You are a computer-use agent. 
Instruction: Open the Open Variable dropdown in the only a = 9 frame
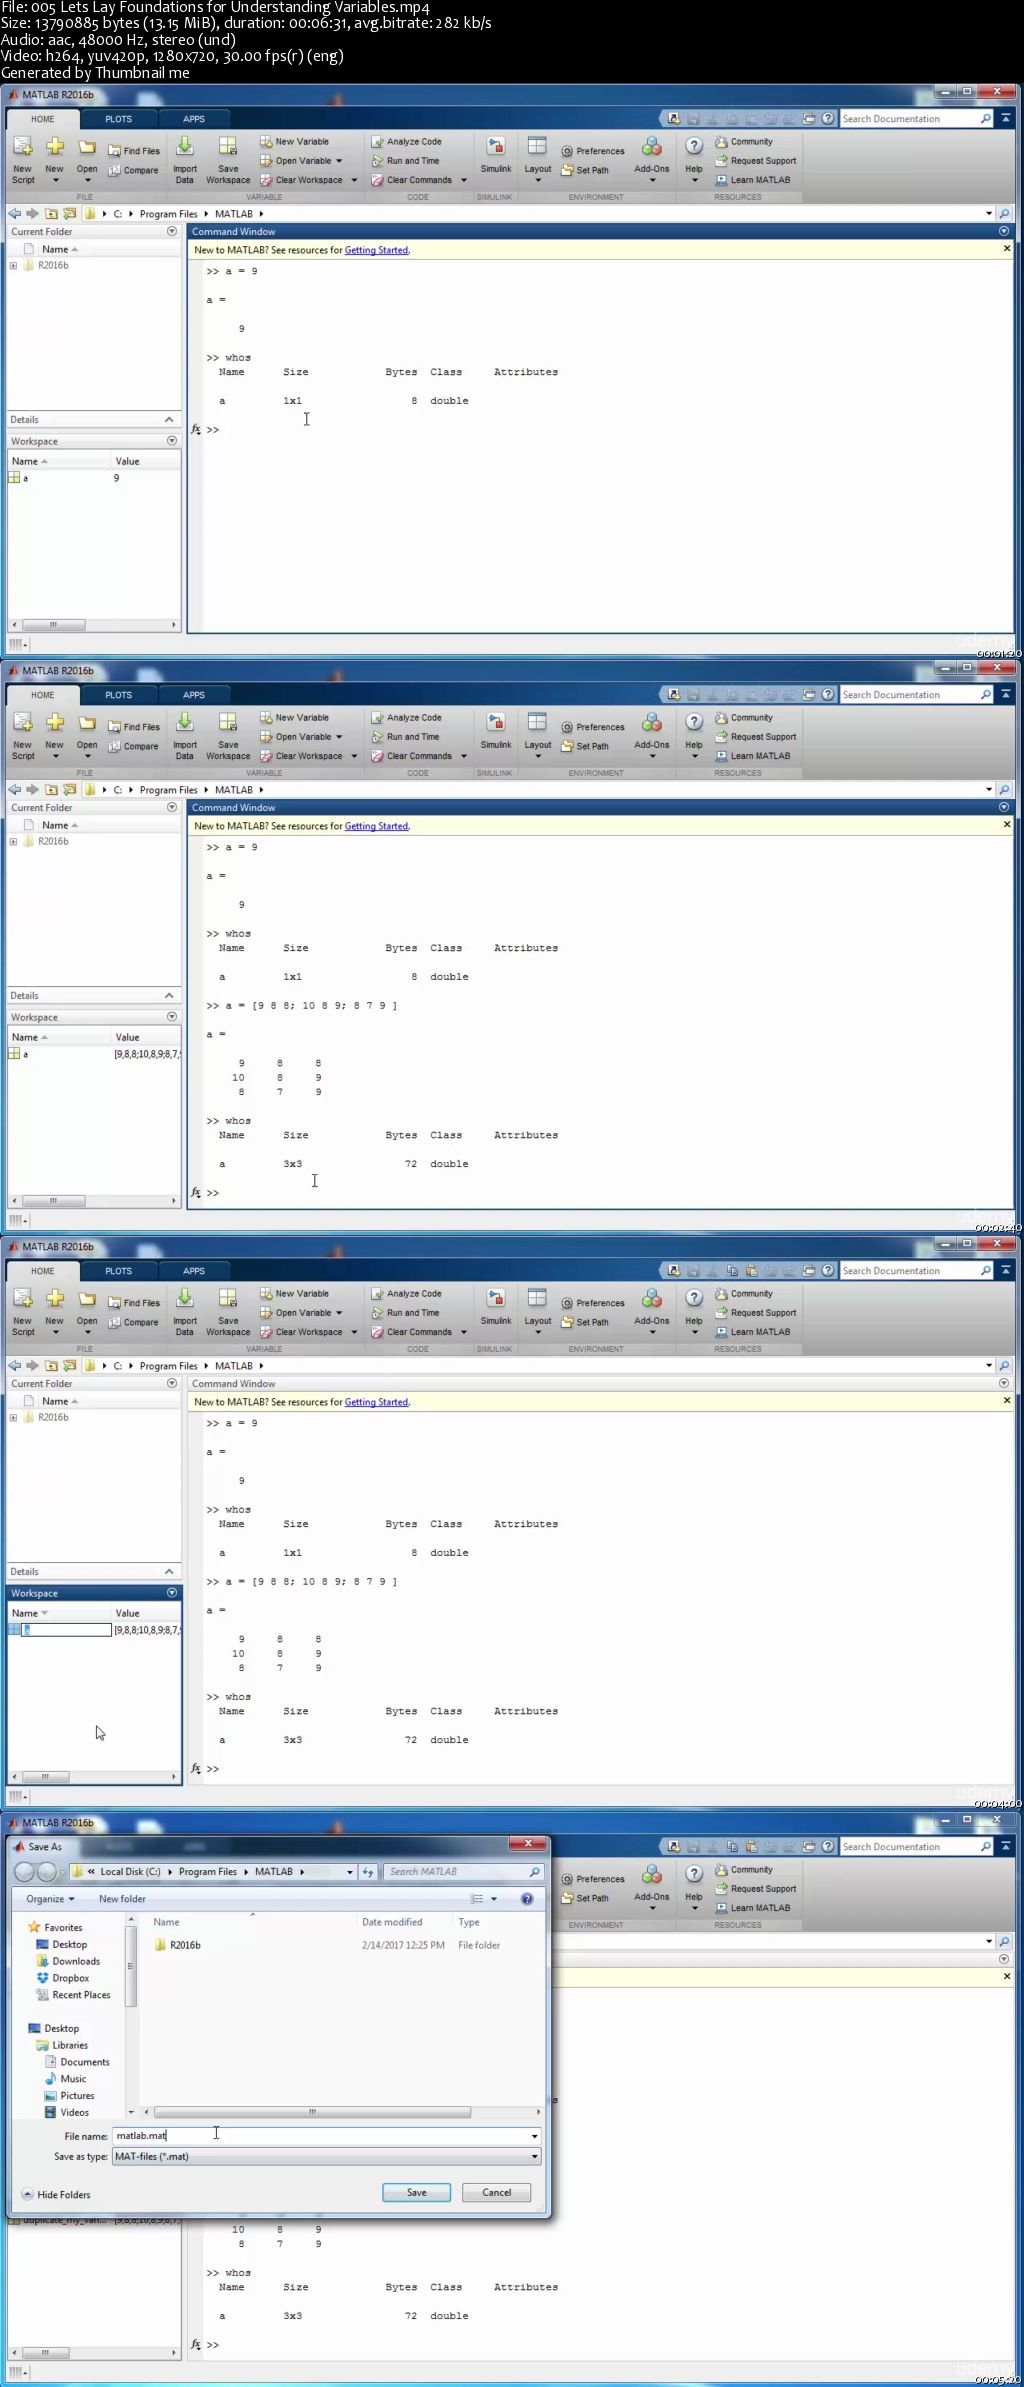[339, 161]
